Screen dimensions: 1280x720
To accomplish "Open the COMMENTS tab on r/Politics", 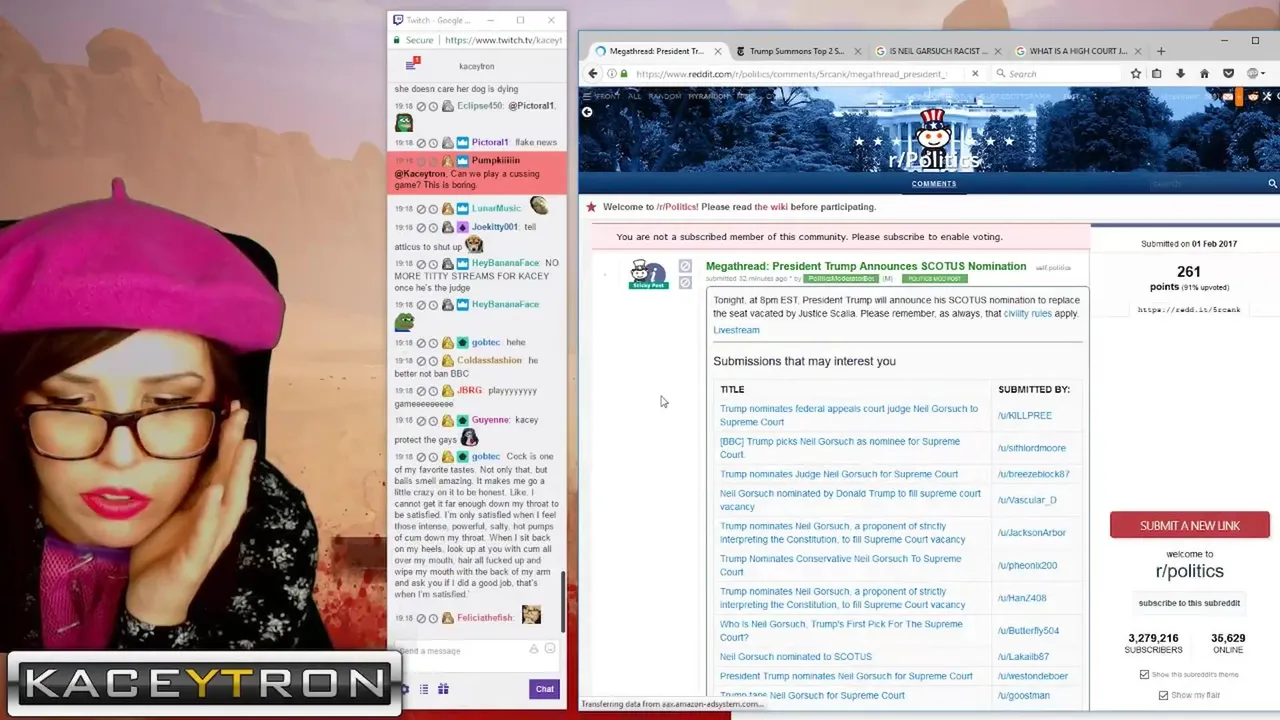I will 934,184.
